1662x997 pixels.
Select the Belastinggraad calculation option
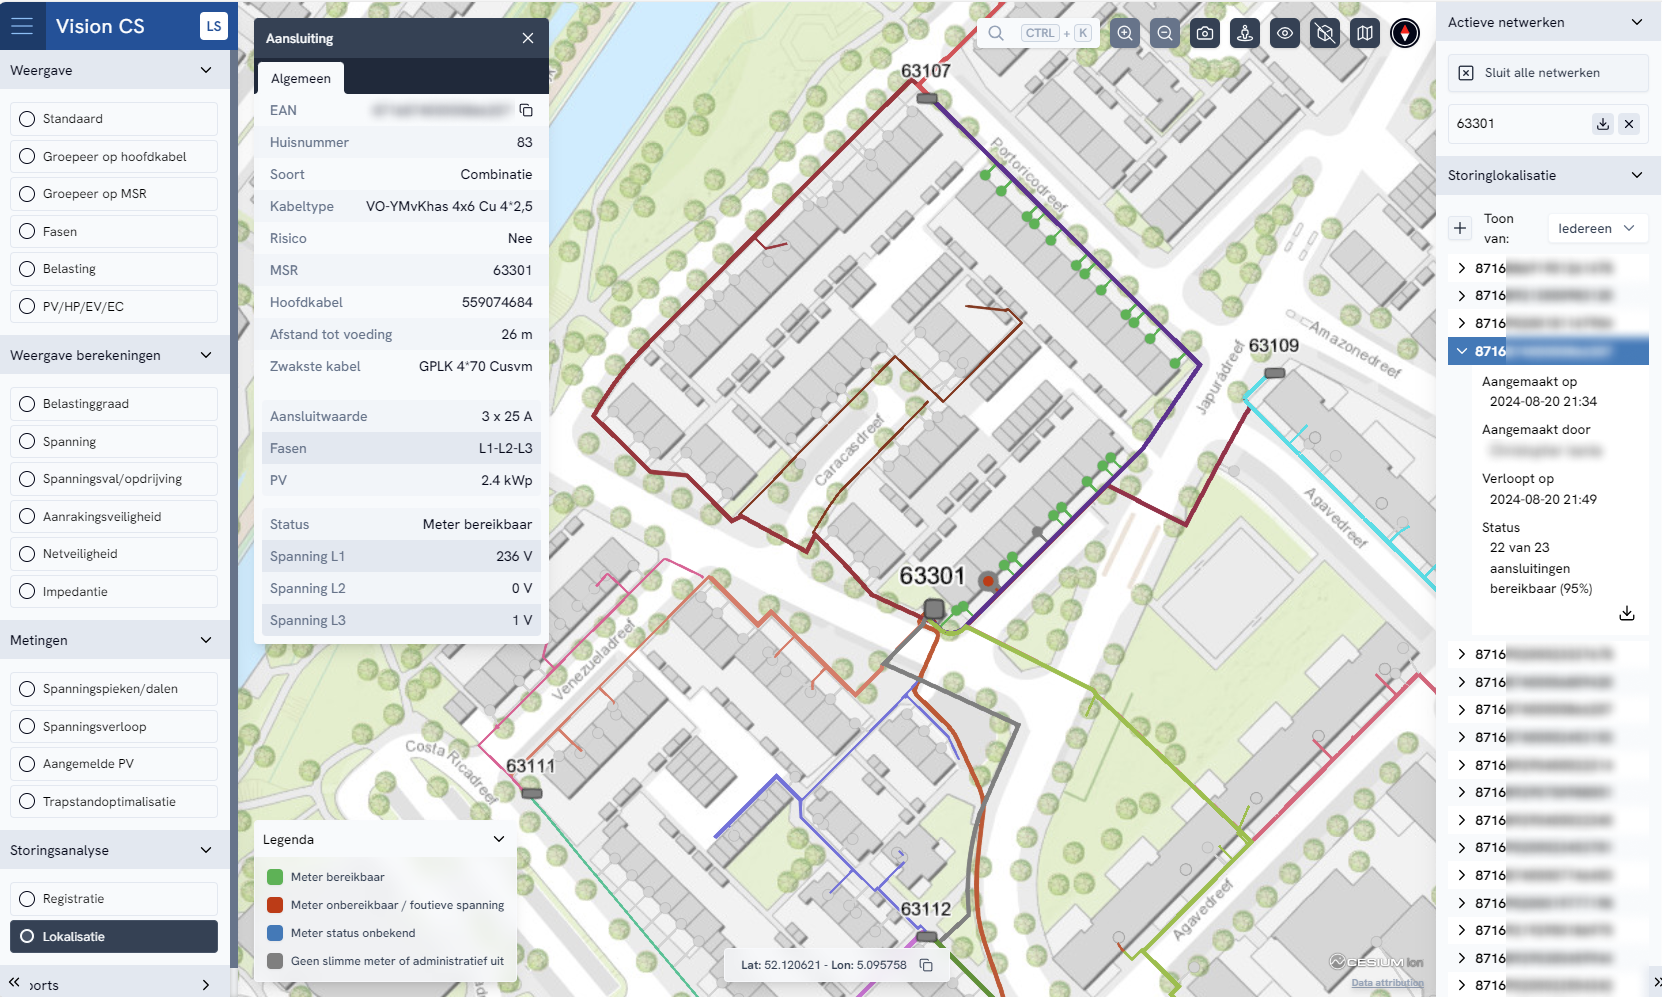click(x=114, y=404)
